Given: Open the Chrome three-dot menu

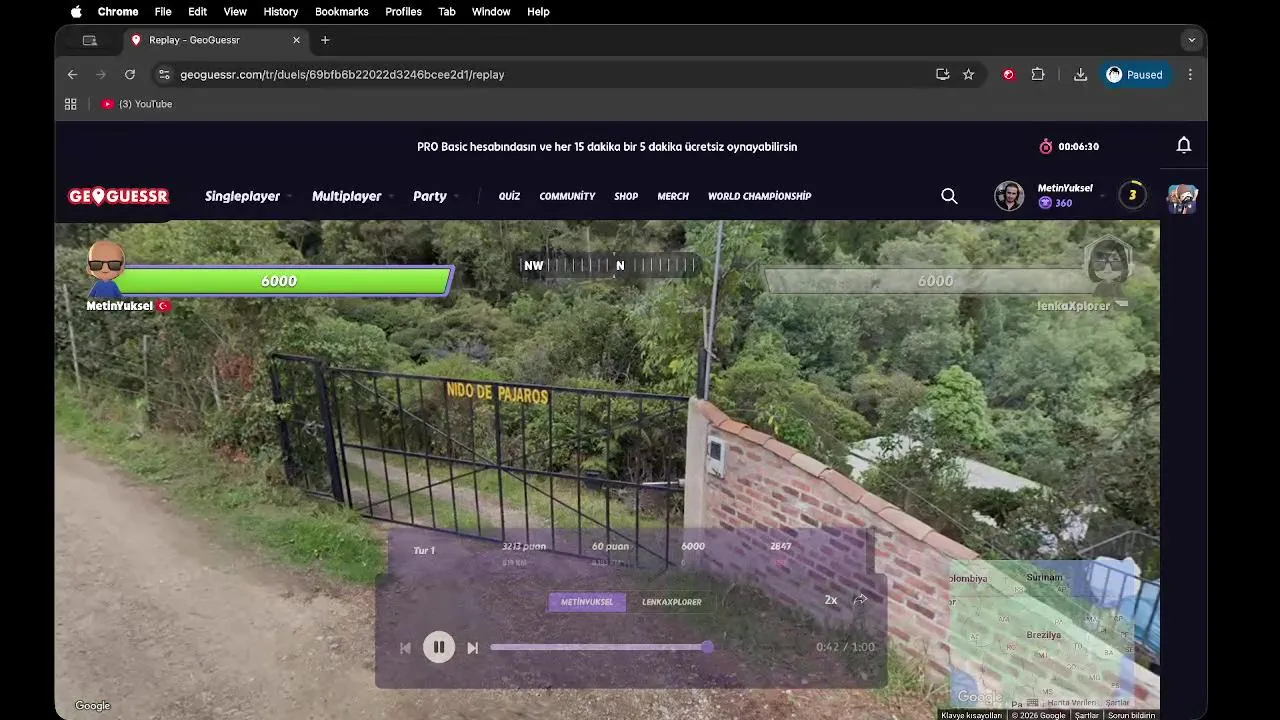Looking at the screenshot, I should click(1190, 74).
